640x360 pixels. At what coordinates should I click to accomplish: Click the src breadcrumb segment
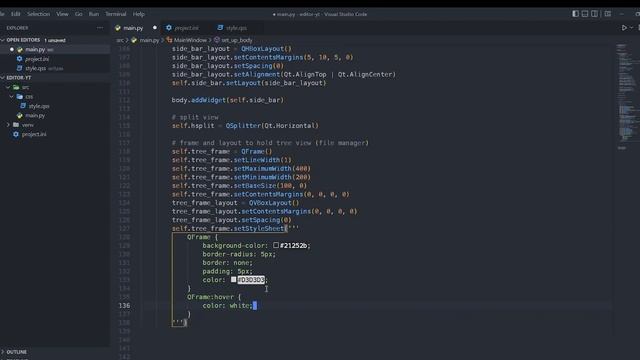coord(120,40)
